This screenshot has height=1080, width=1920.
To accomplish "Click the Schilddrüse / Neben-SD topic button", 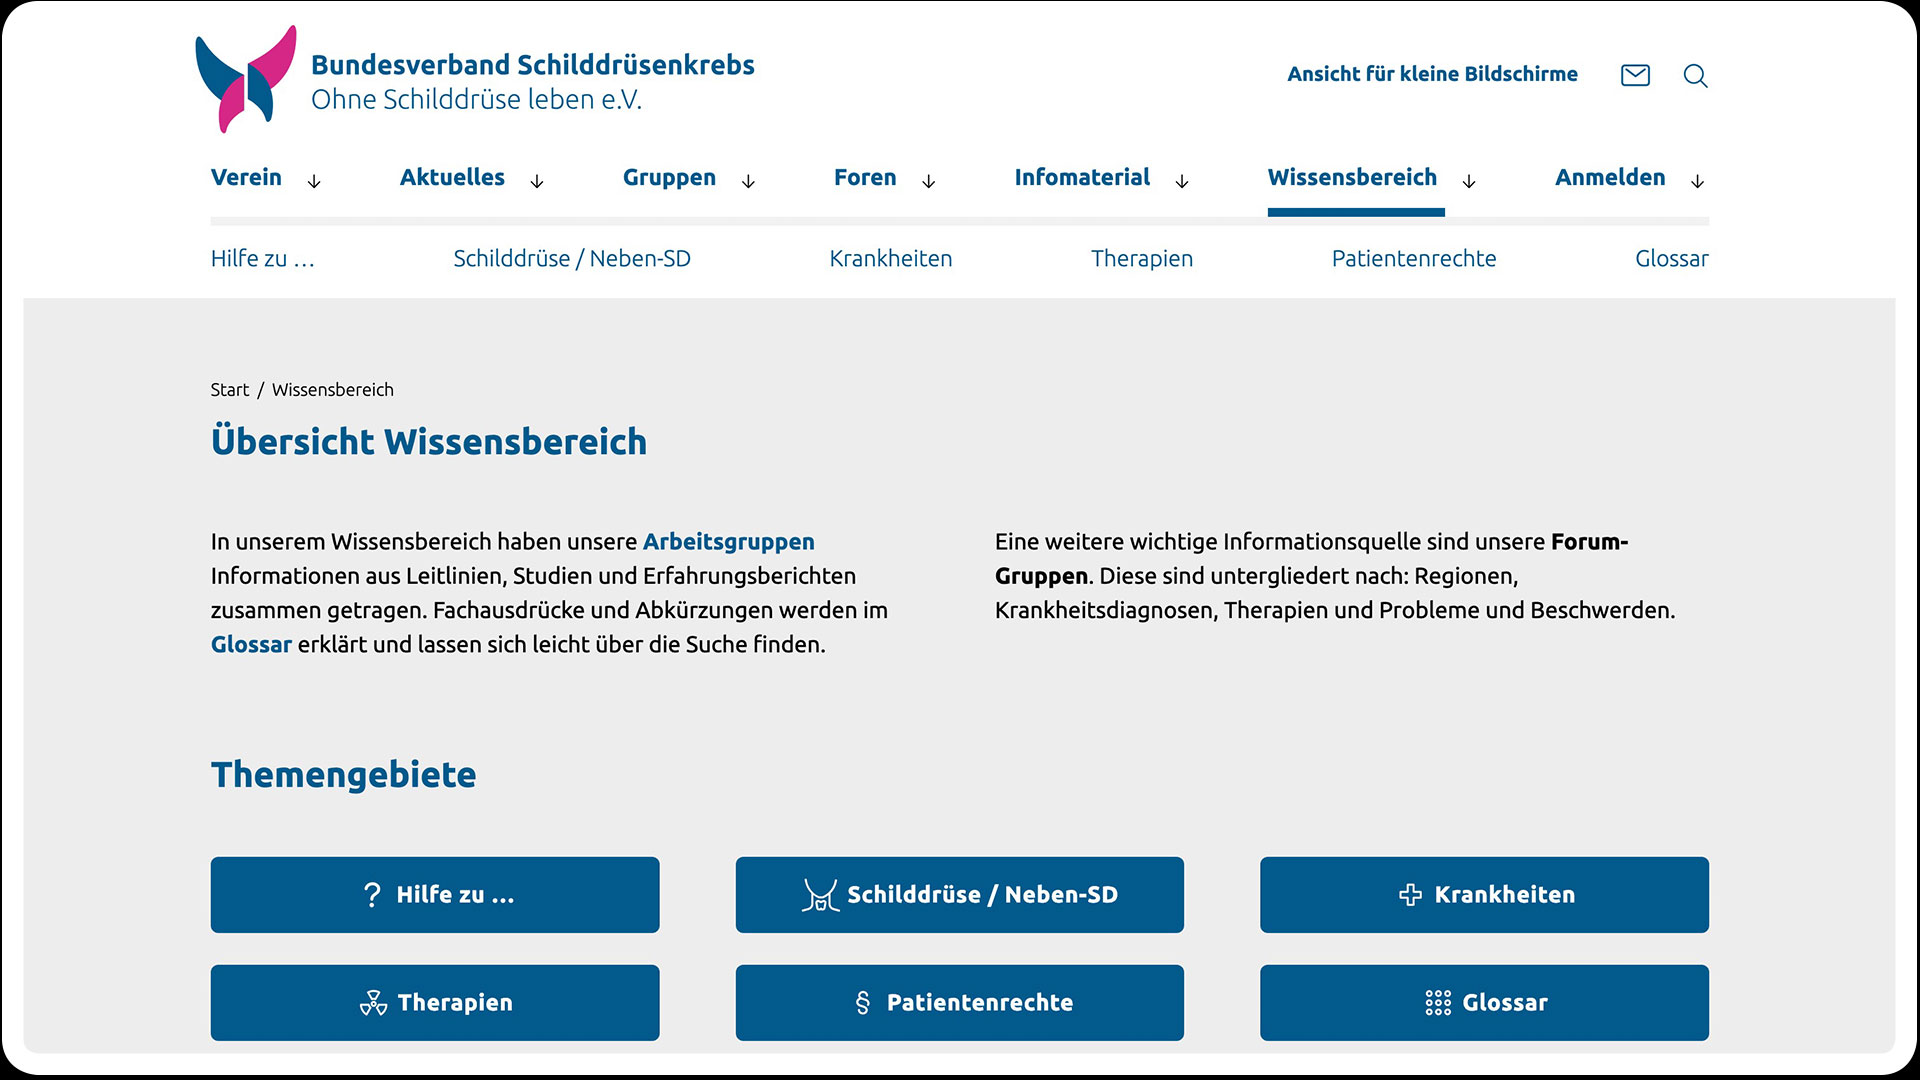I will (960, 895).
